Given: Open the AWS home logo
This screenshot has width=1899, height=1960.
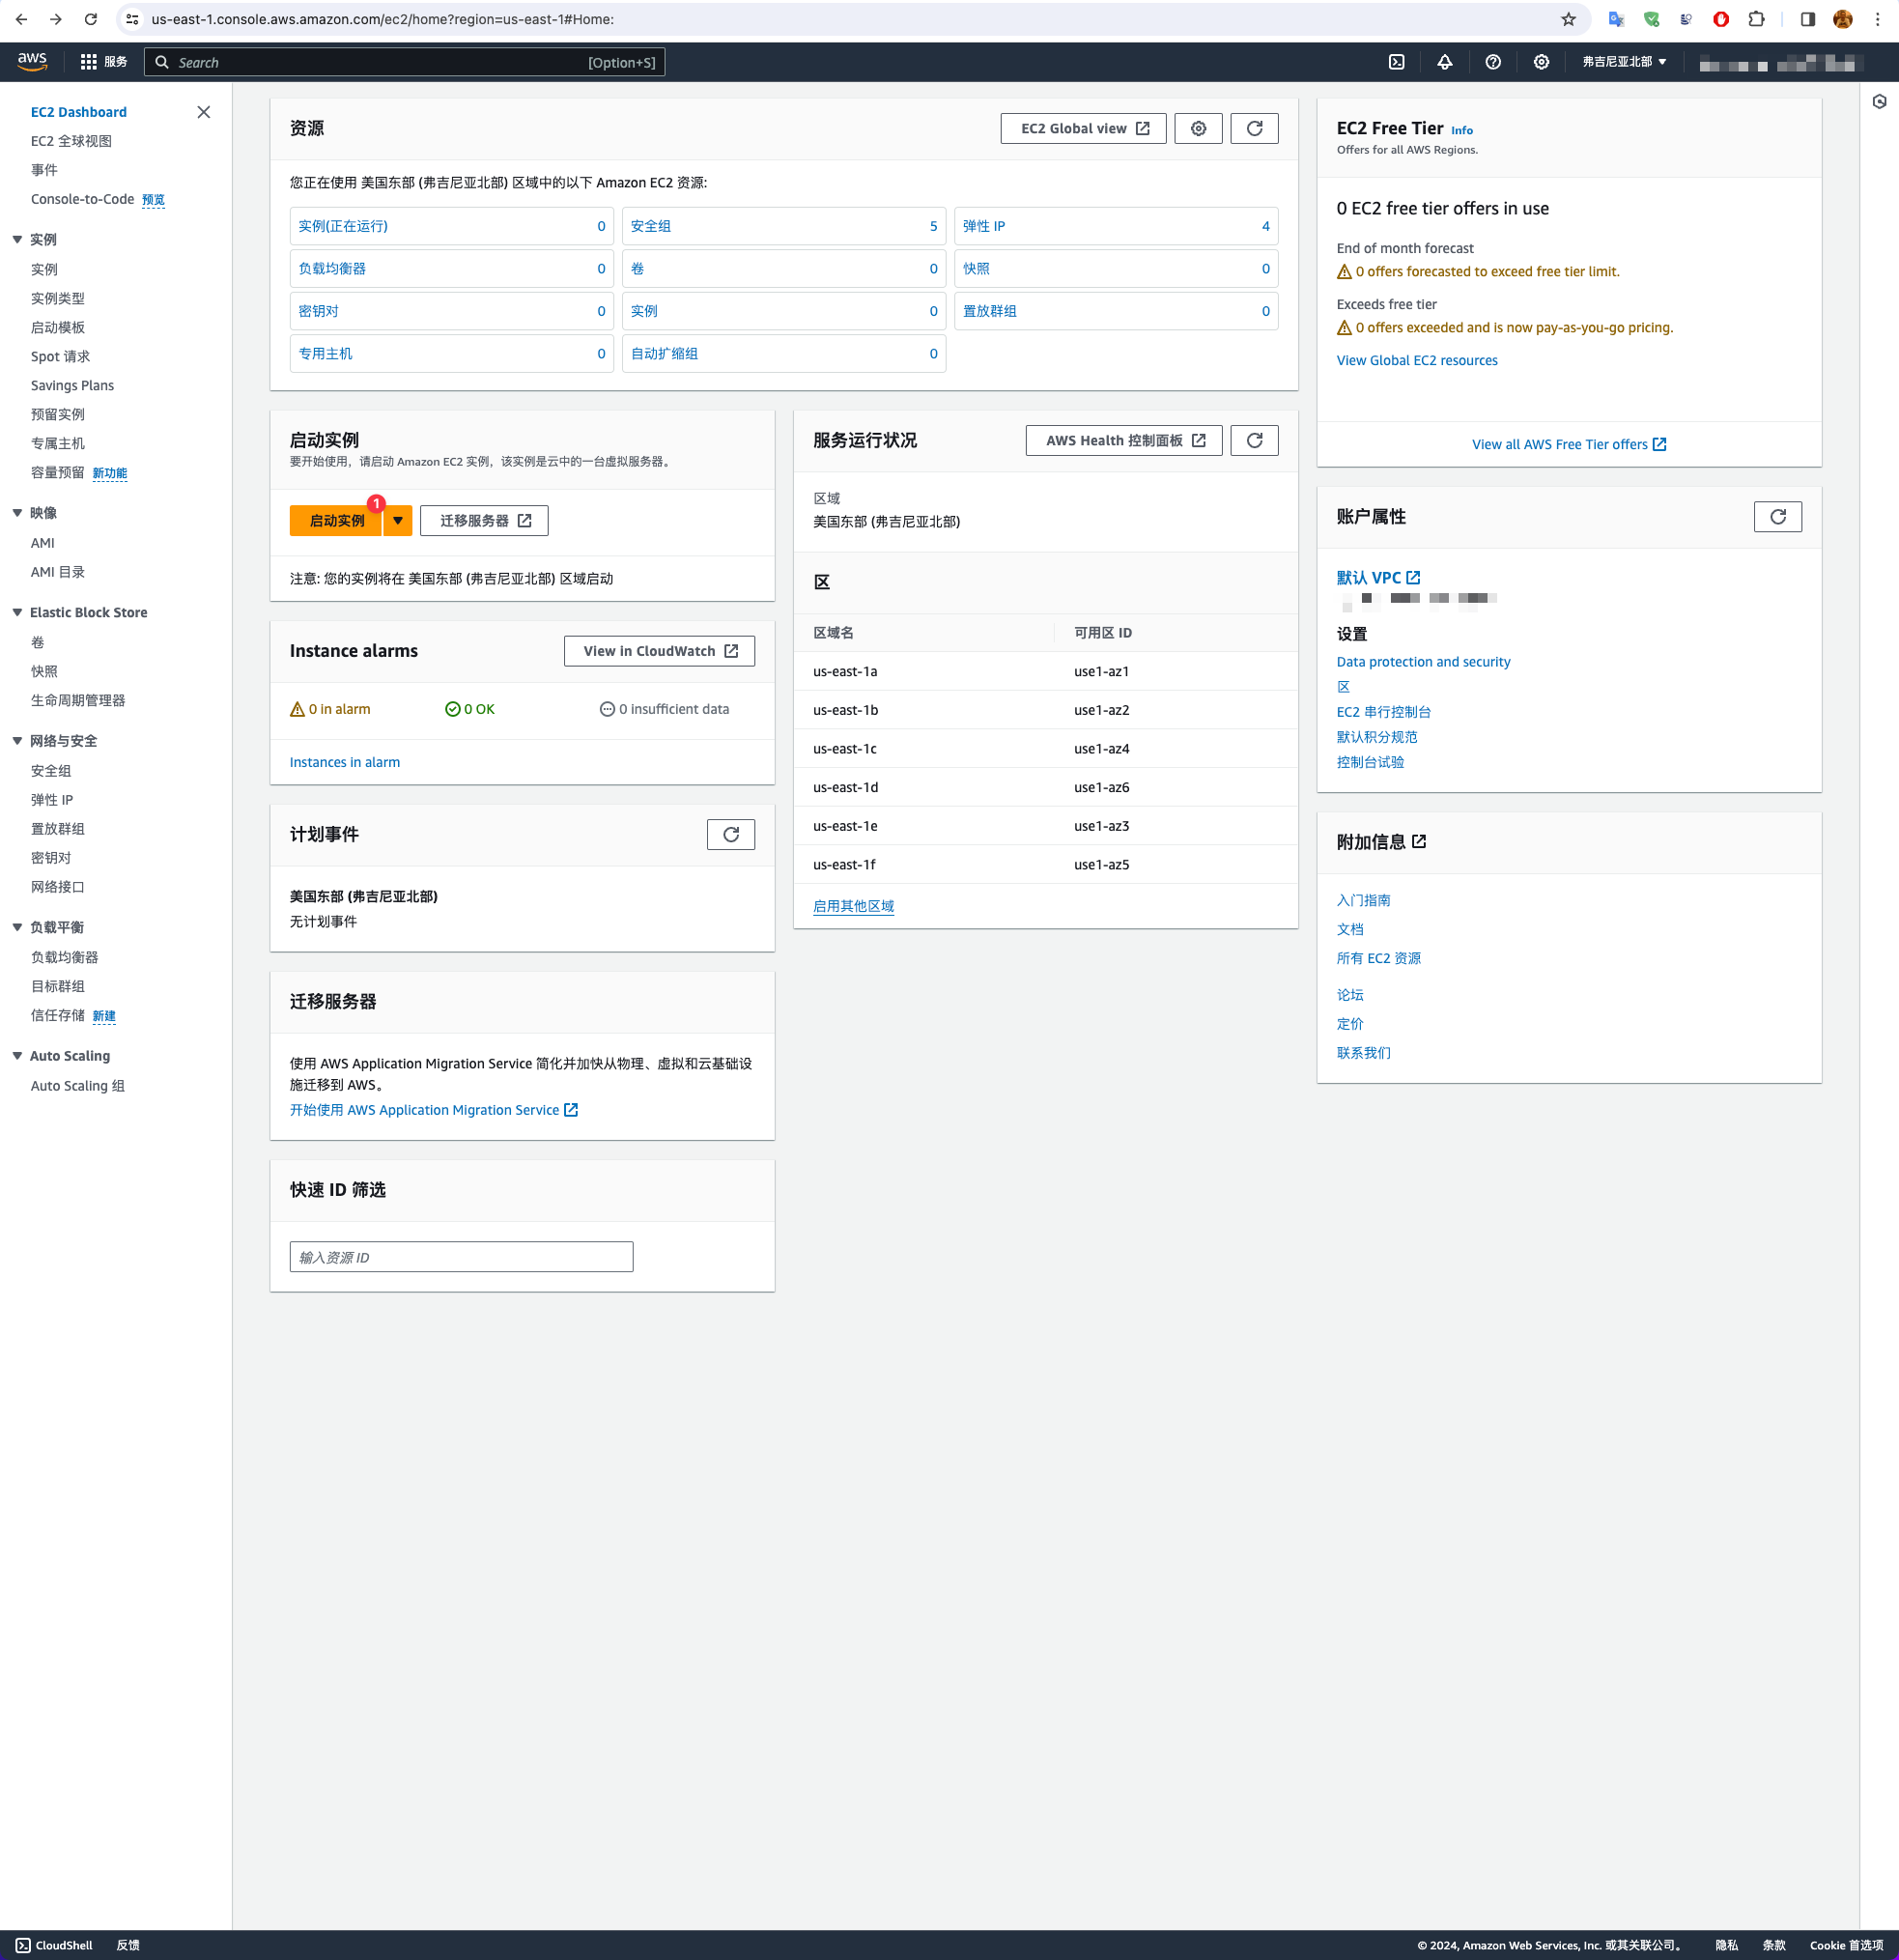Looking at the screenshot, I should (32, 62).
